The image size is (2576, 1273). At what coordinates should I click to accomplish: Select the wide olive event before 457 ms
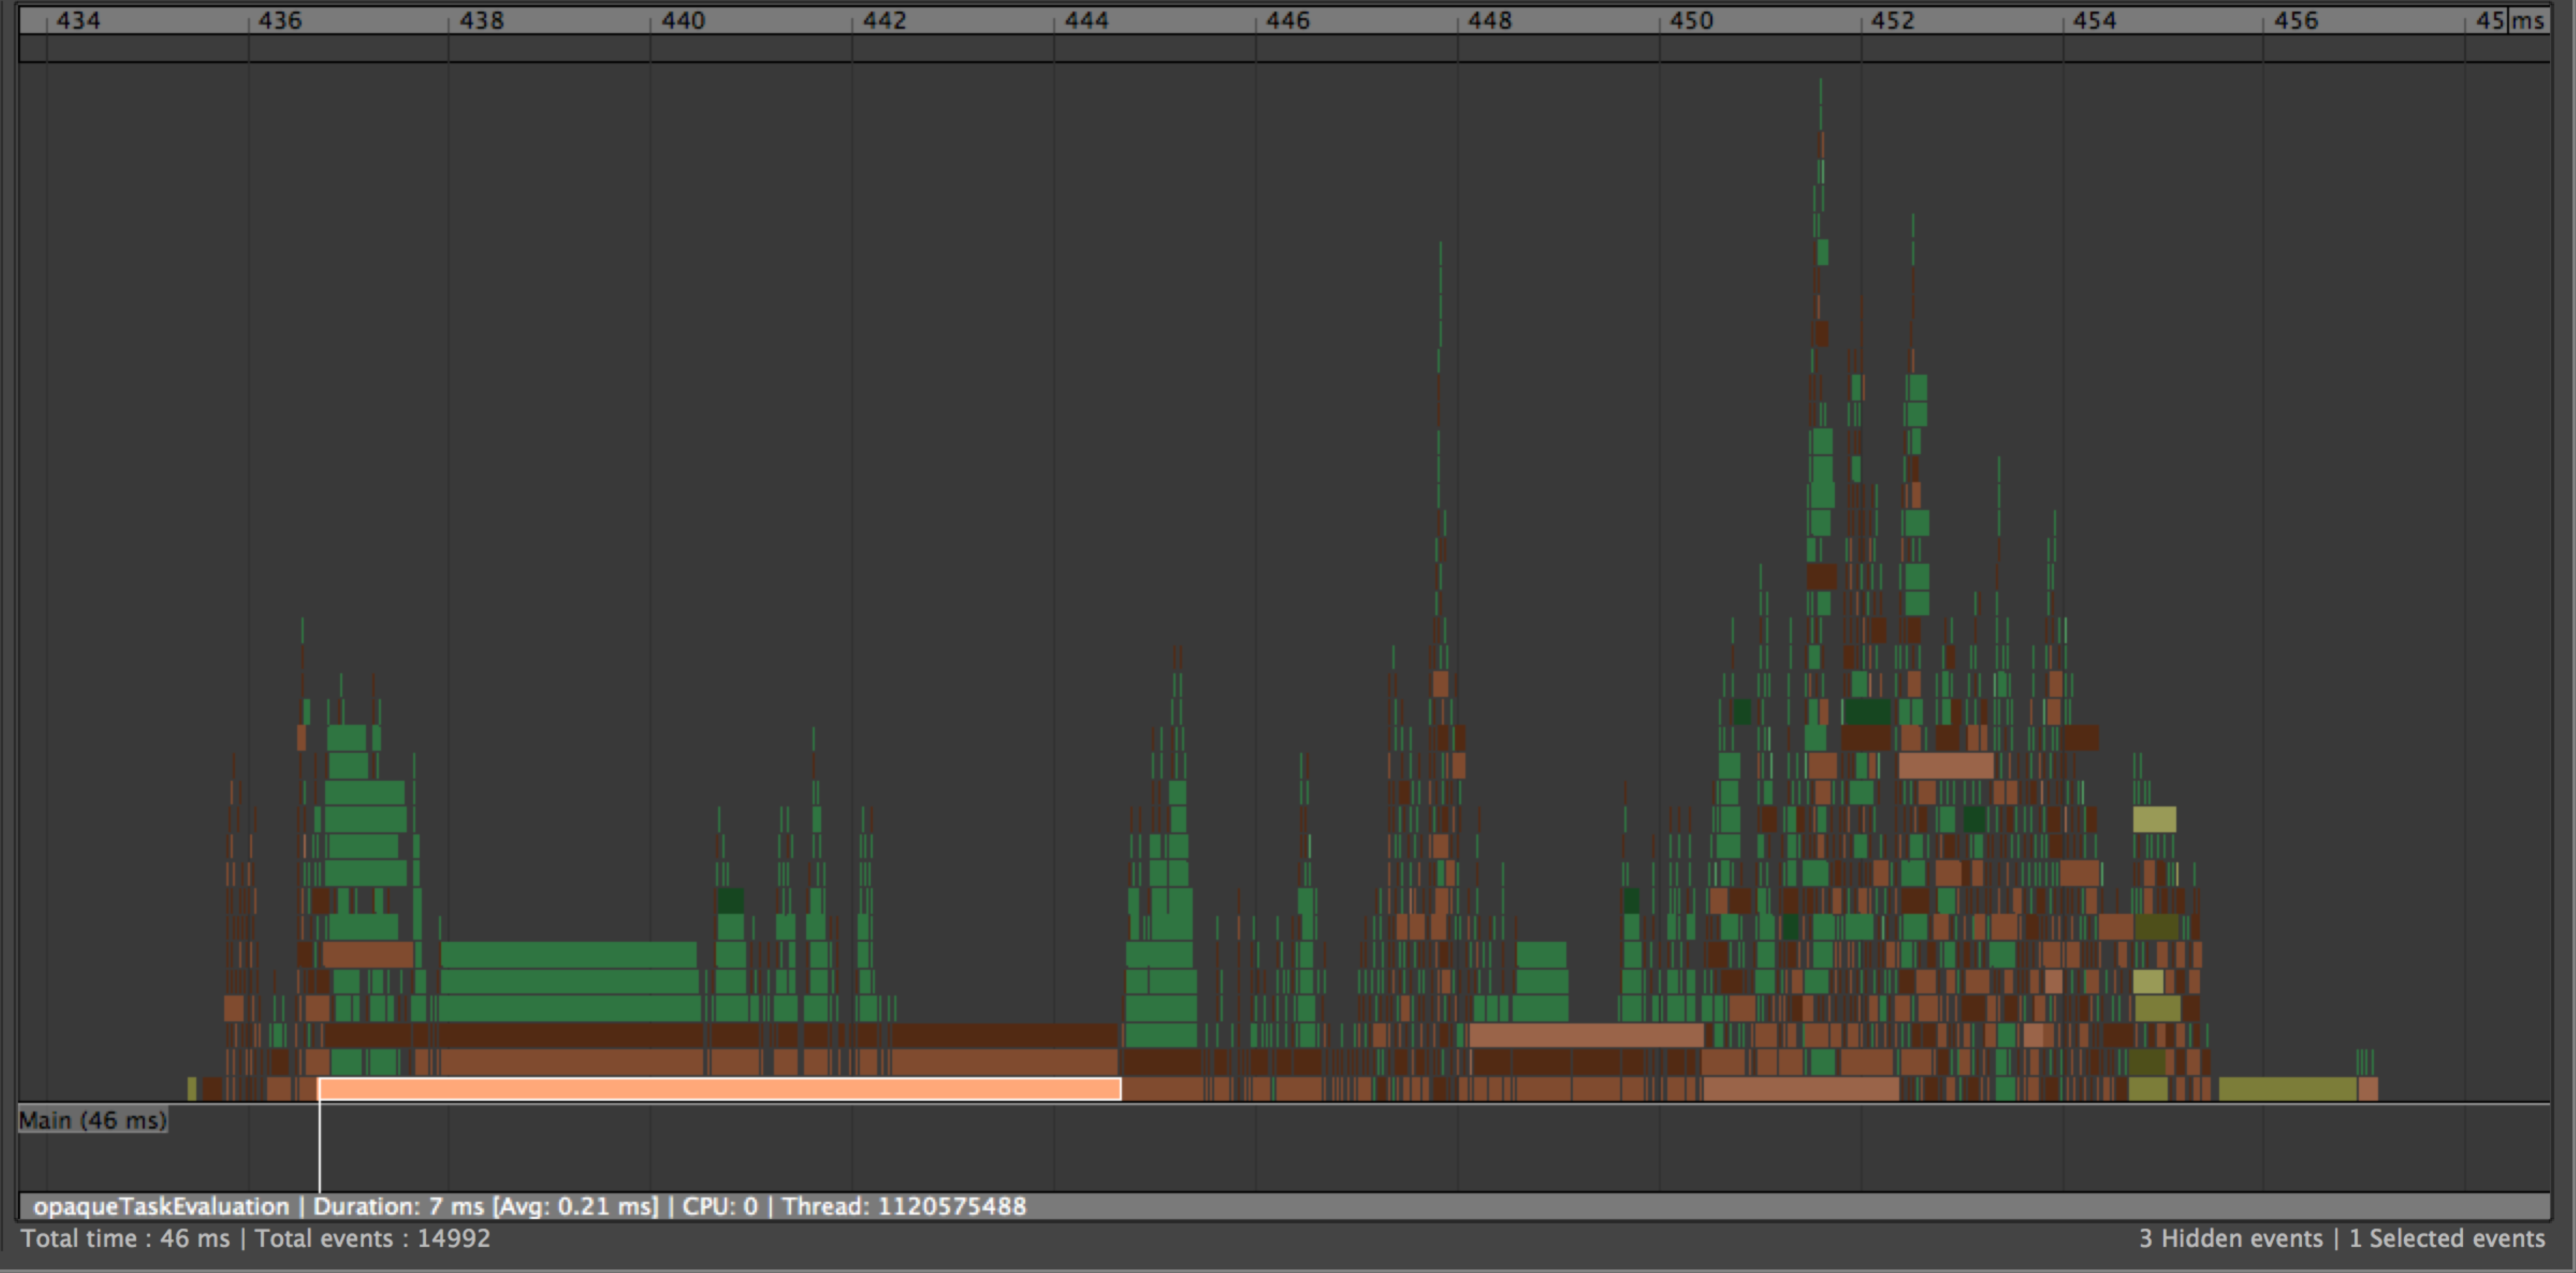coord(2287,1089)
